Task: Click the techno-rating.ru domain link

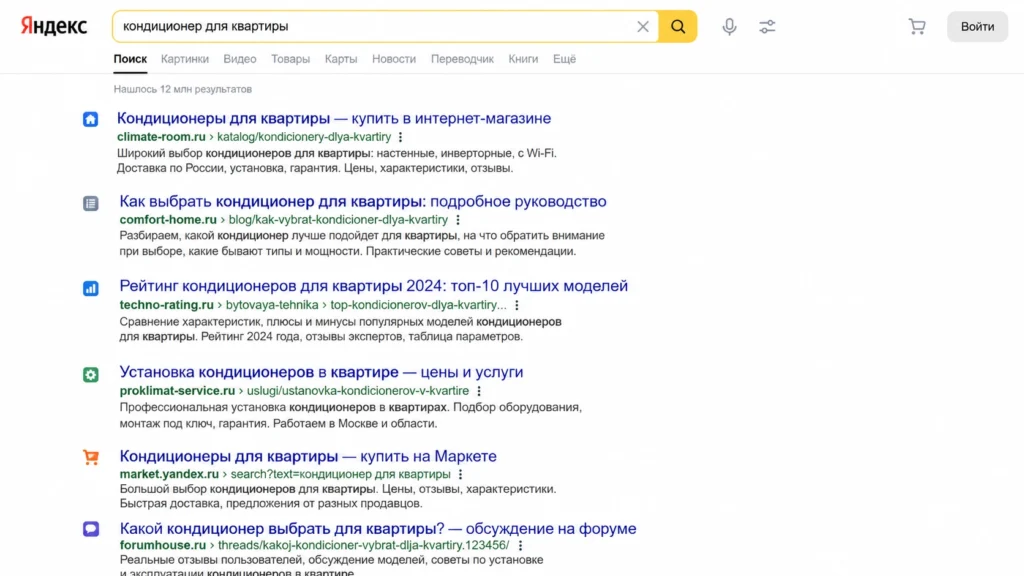Action: [167, 304]
